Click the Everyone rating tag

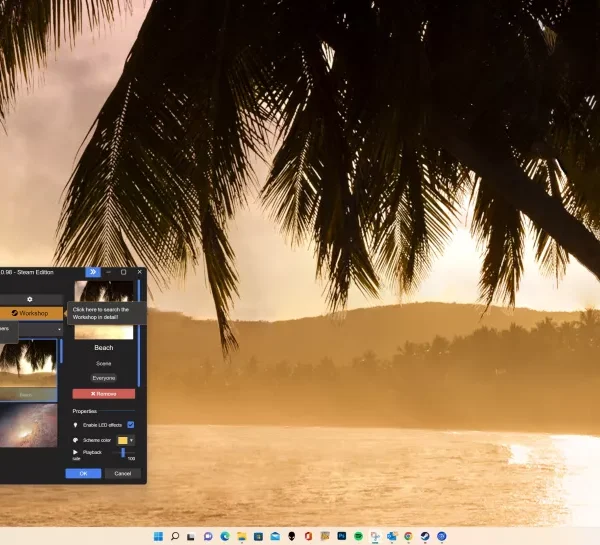pyautogui.click(x=103, y=378)
